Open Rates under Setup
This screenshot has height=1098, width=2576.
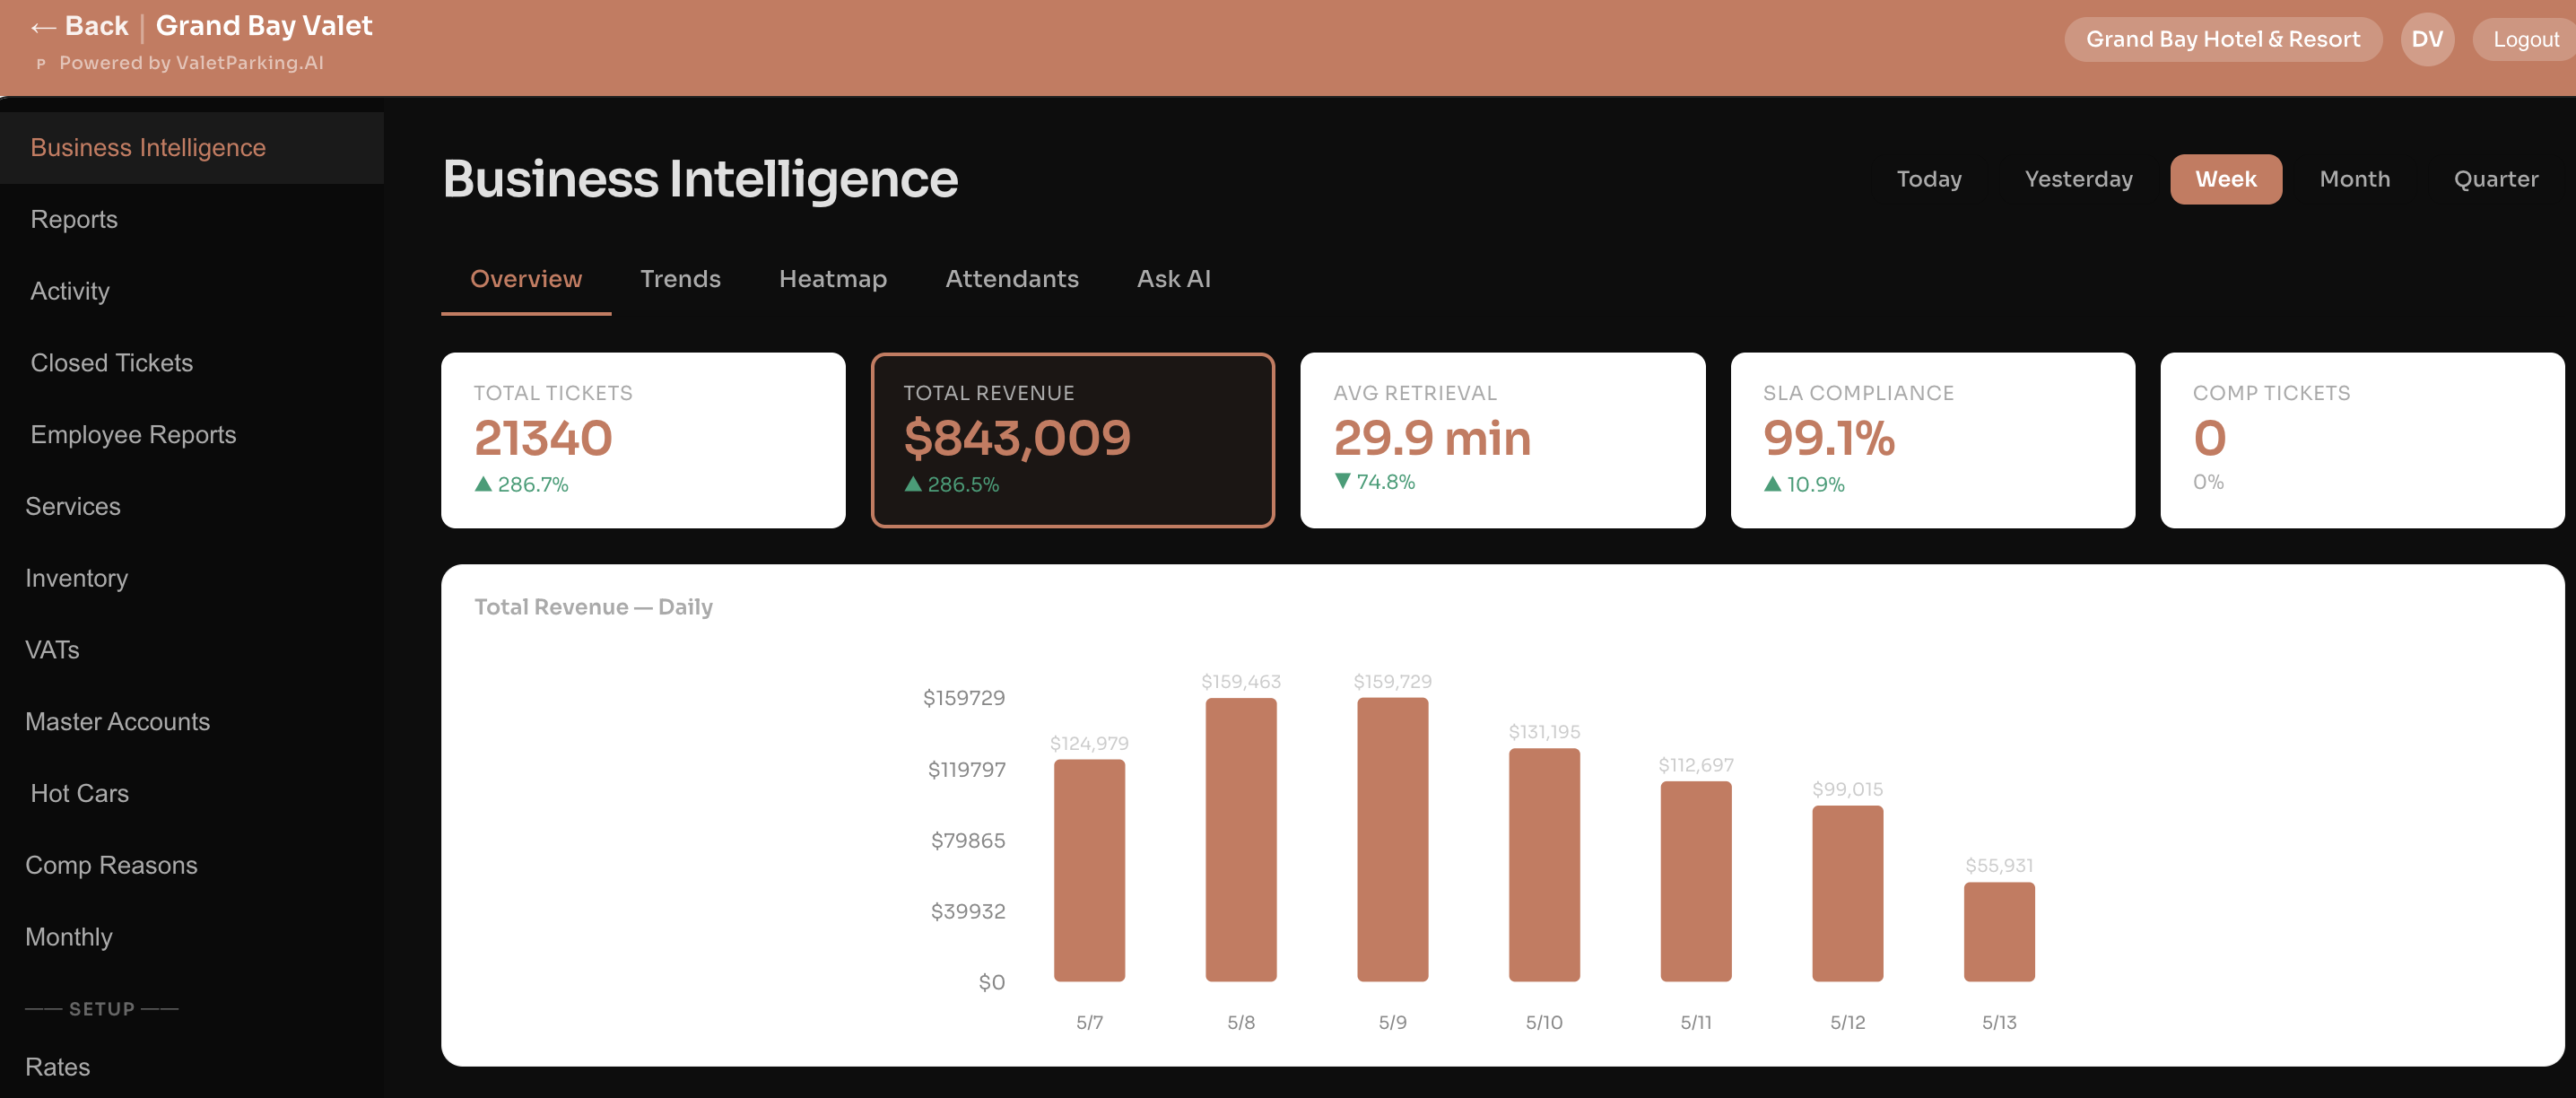click(x=192, y=1068)
